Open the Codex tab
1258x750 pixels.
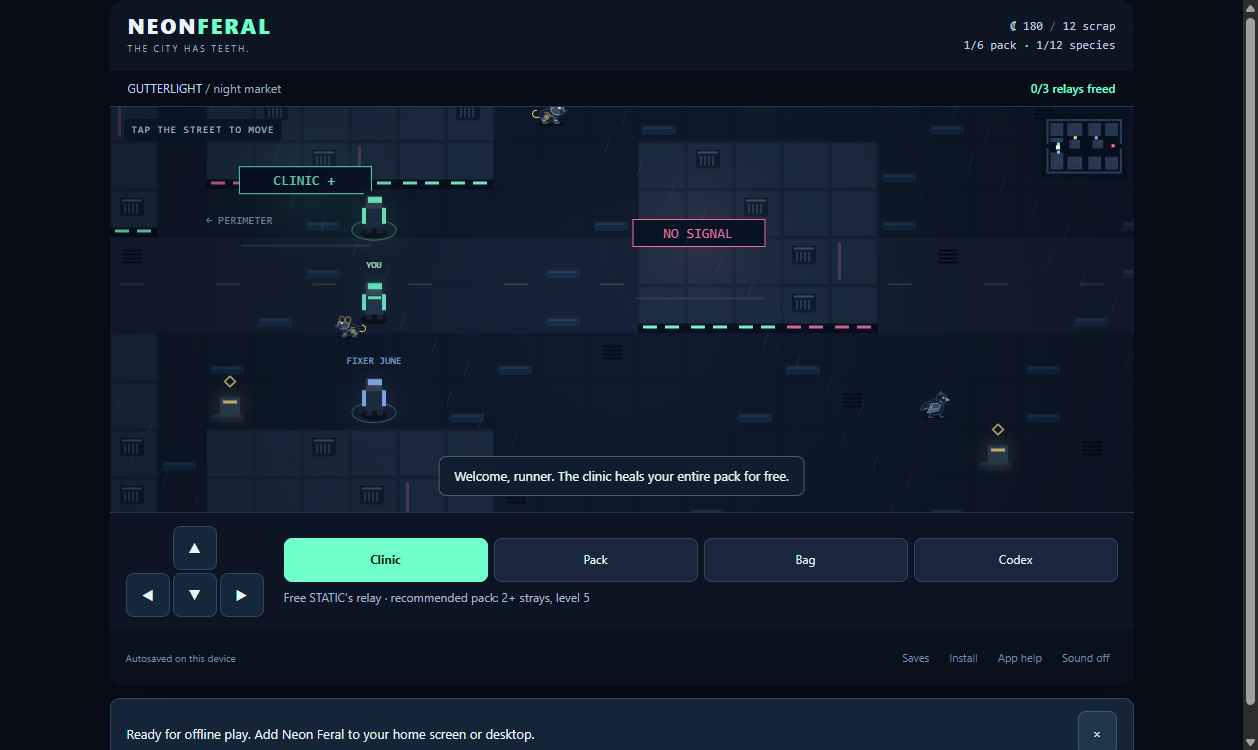(1016, 560)
